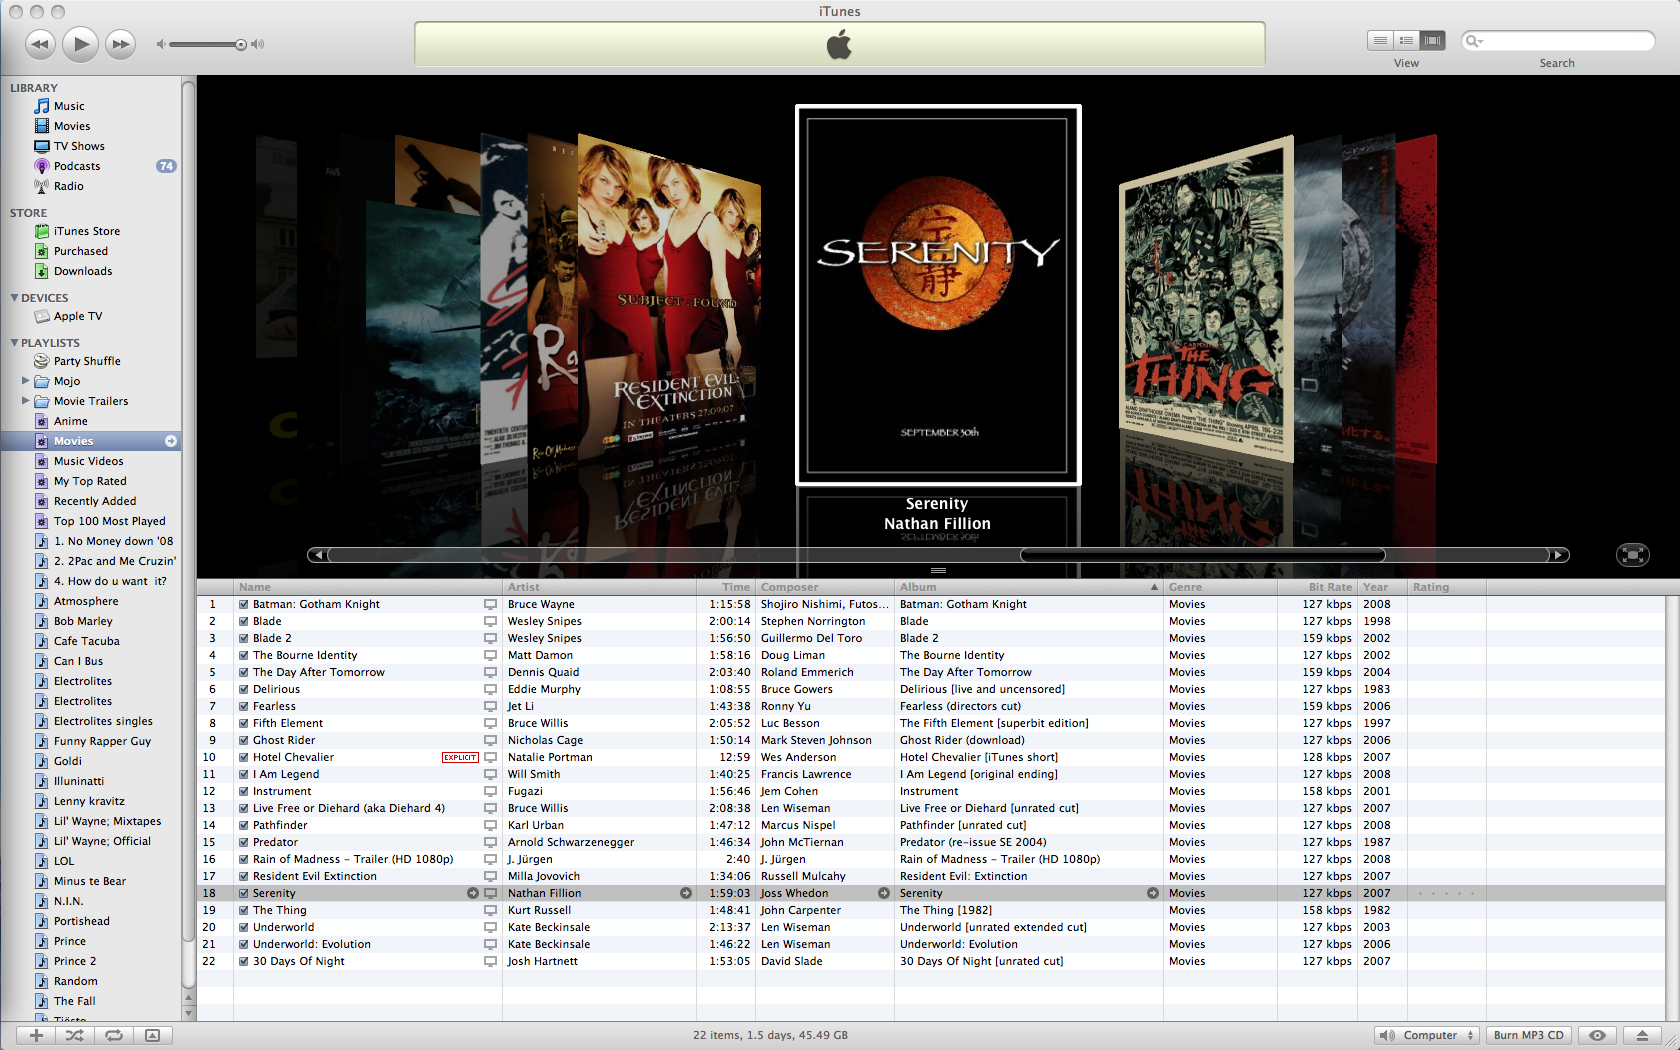Uncheck the 30 Days Of Night checkbox
Screen dimensions: 1680x1050
243,961
